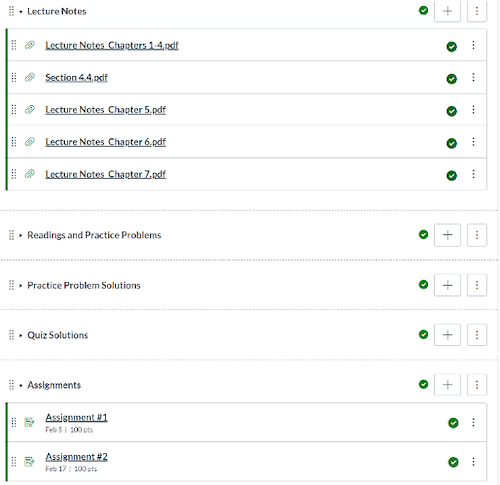This screenshot has width=500, height=485.
Task: Add item to Readings and Practice Problems
Action: click(447, 235)
